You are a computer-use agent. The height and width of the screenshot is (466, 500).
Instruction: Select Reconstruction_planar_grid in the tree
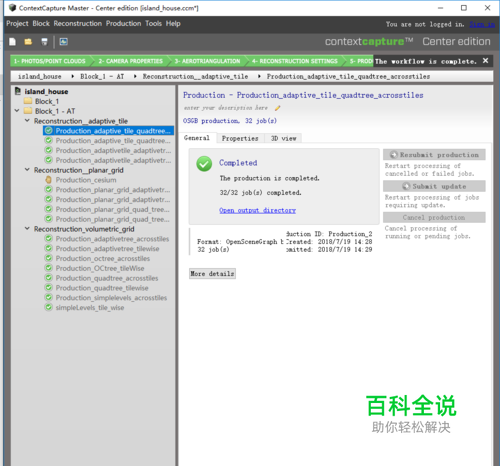tap(79, 170)
